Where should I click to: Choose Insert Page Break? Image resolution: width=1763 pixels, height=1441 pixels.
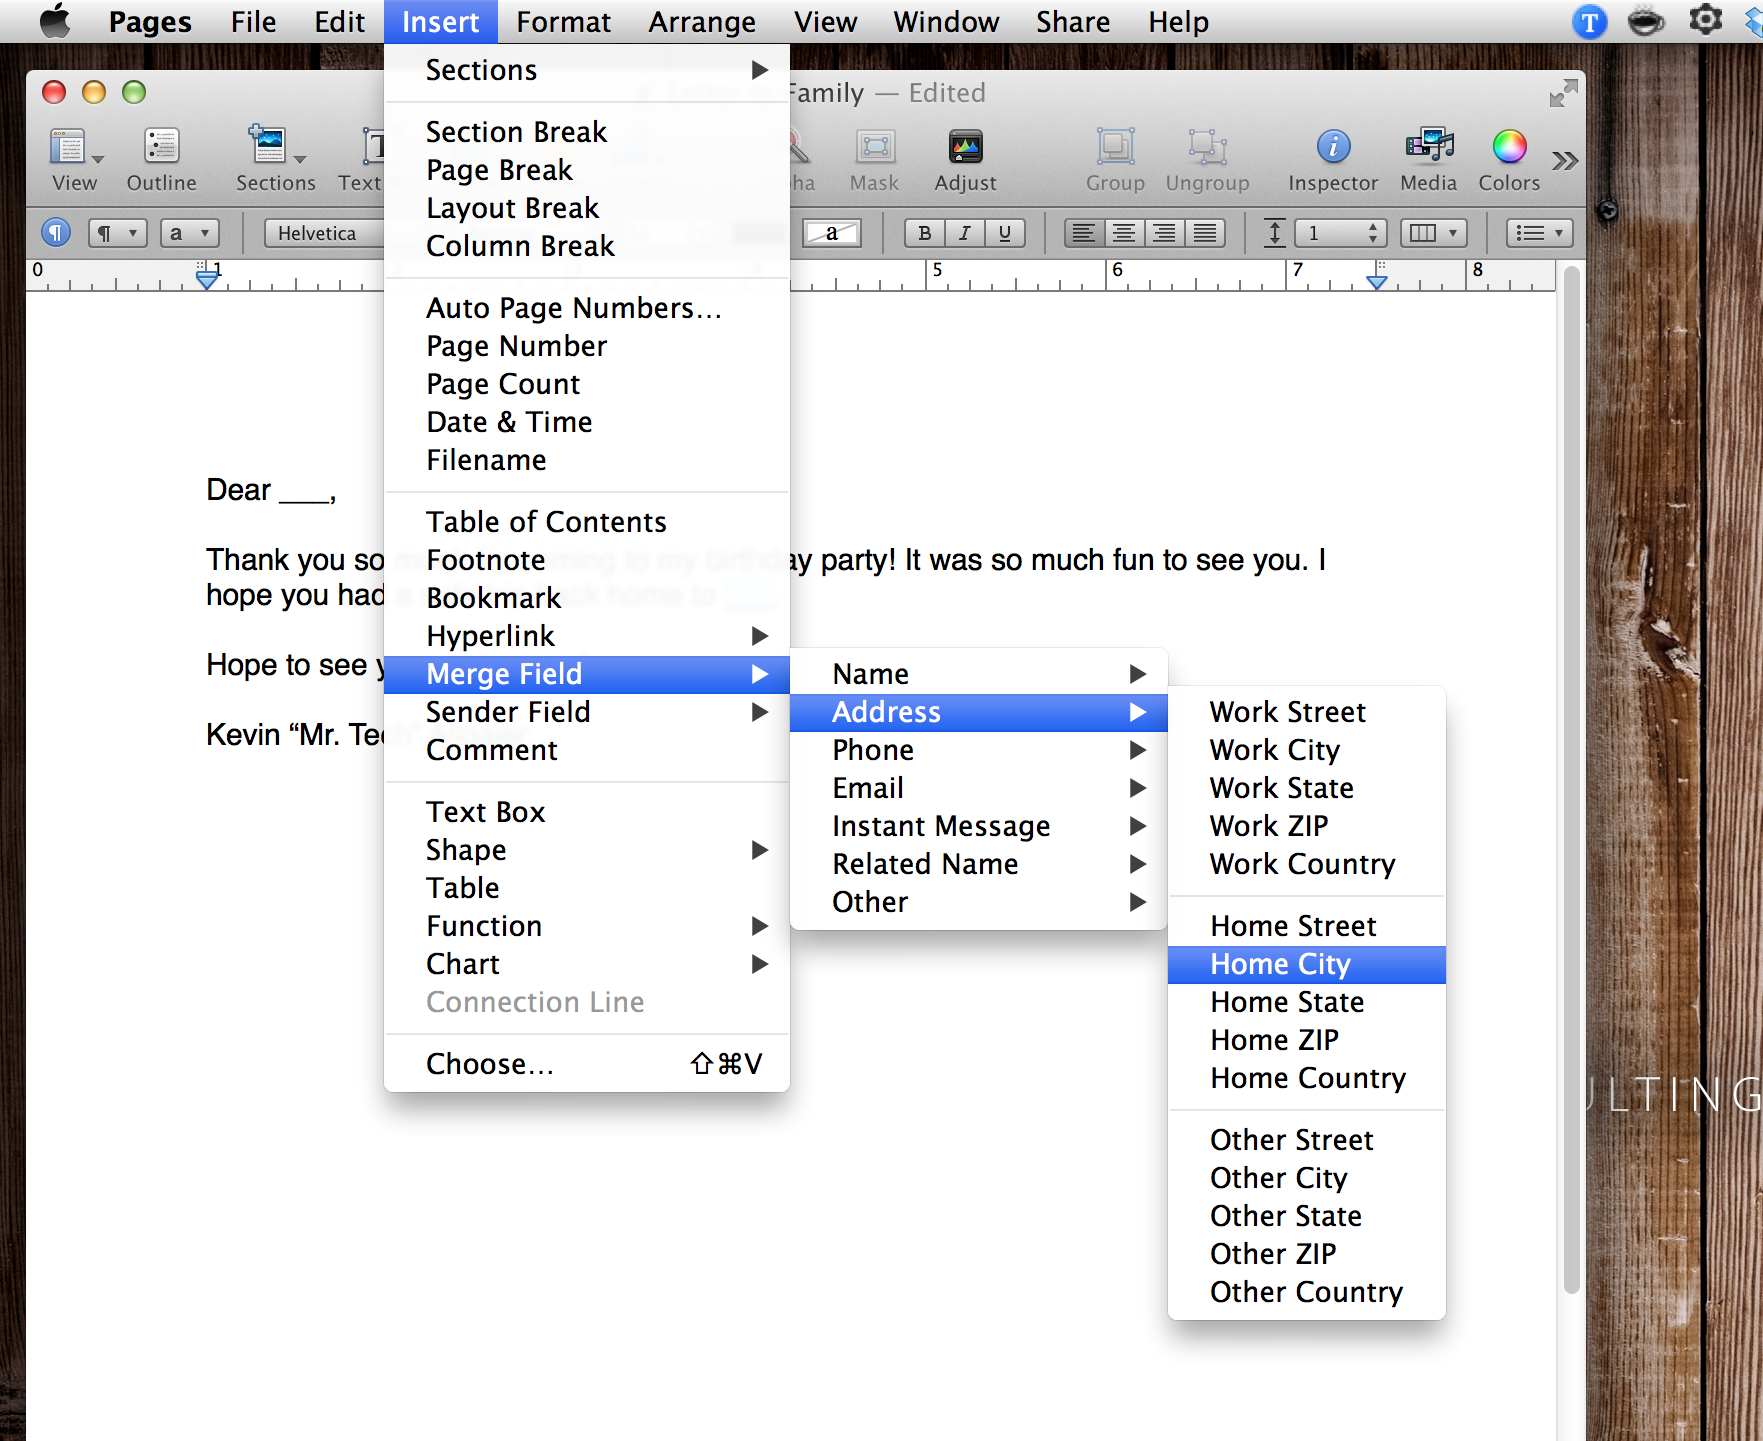pos(587,170)
